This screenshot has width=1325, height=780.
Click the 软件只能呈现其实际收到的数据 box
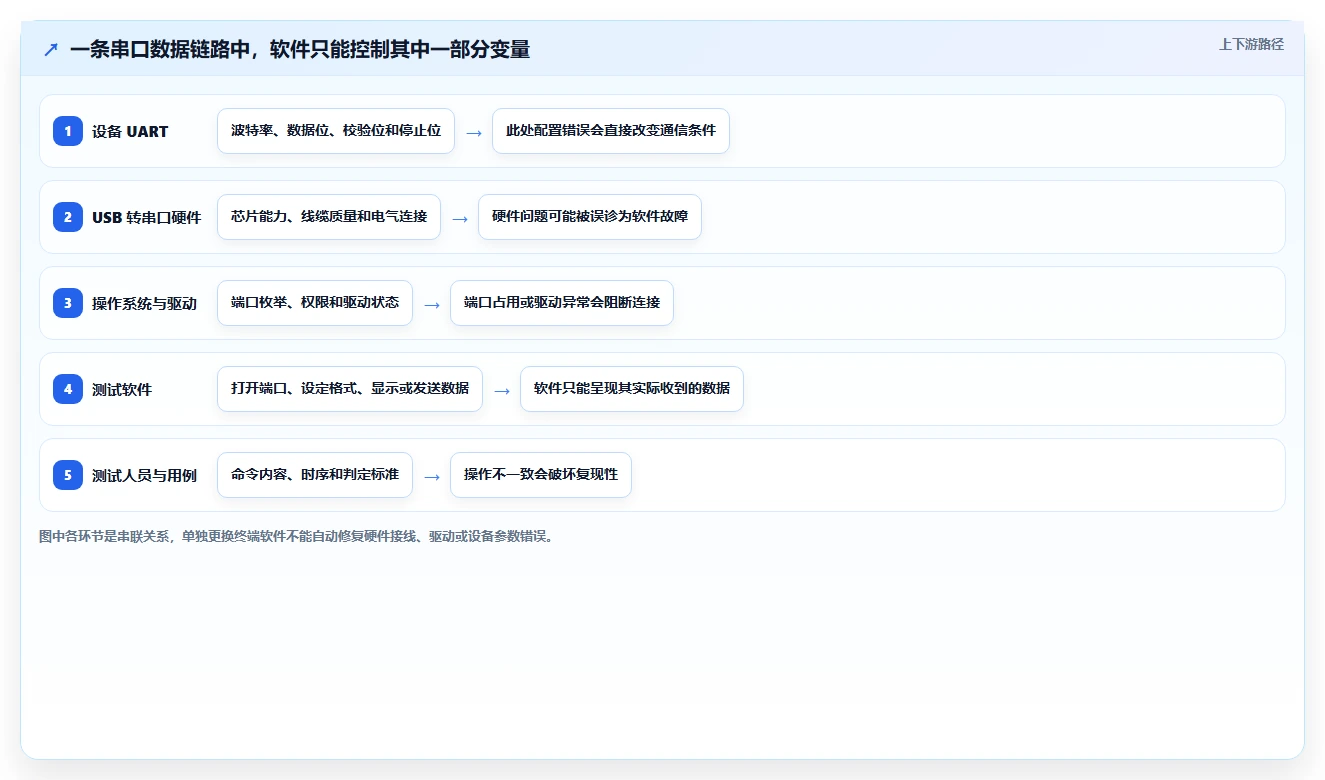[632, 389]
